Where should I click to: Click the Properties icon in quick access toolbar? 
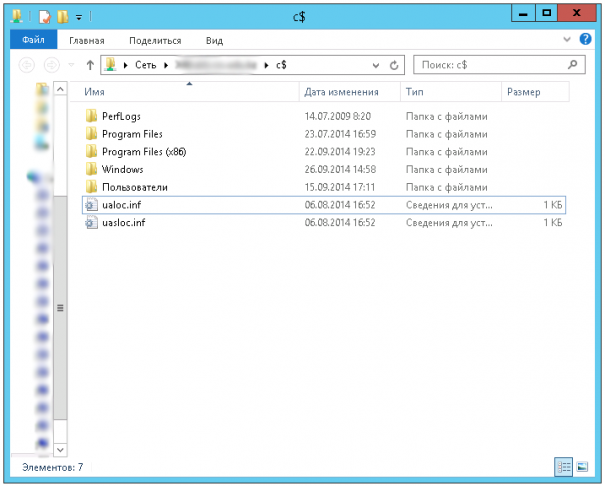tap(45, 17)
